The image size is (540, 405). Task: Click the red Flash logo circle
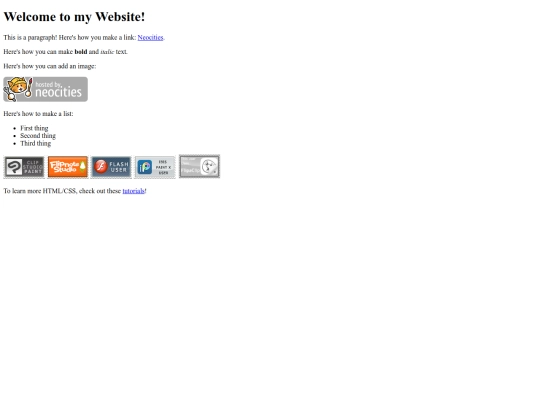101,167
